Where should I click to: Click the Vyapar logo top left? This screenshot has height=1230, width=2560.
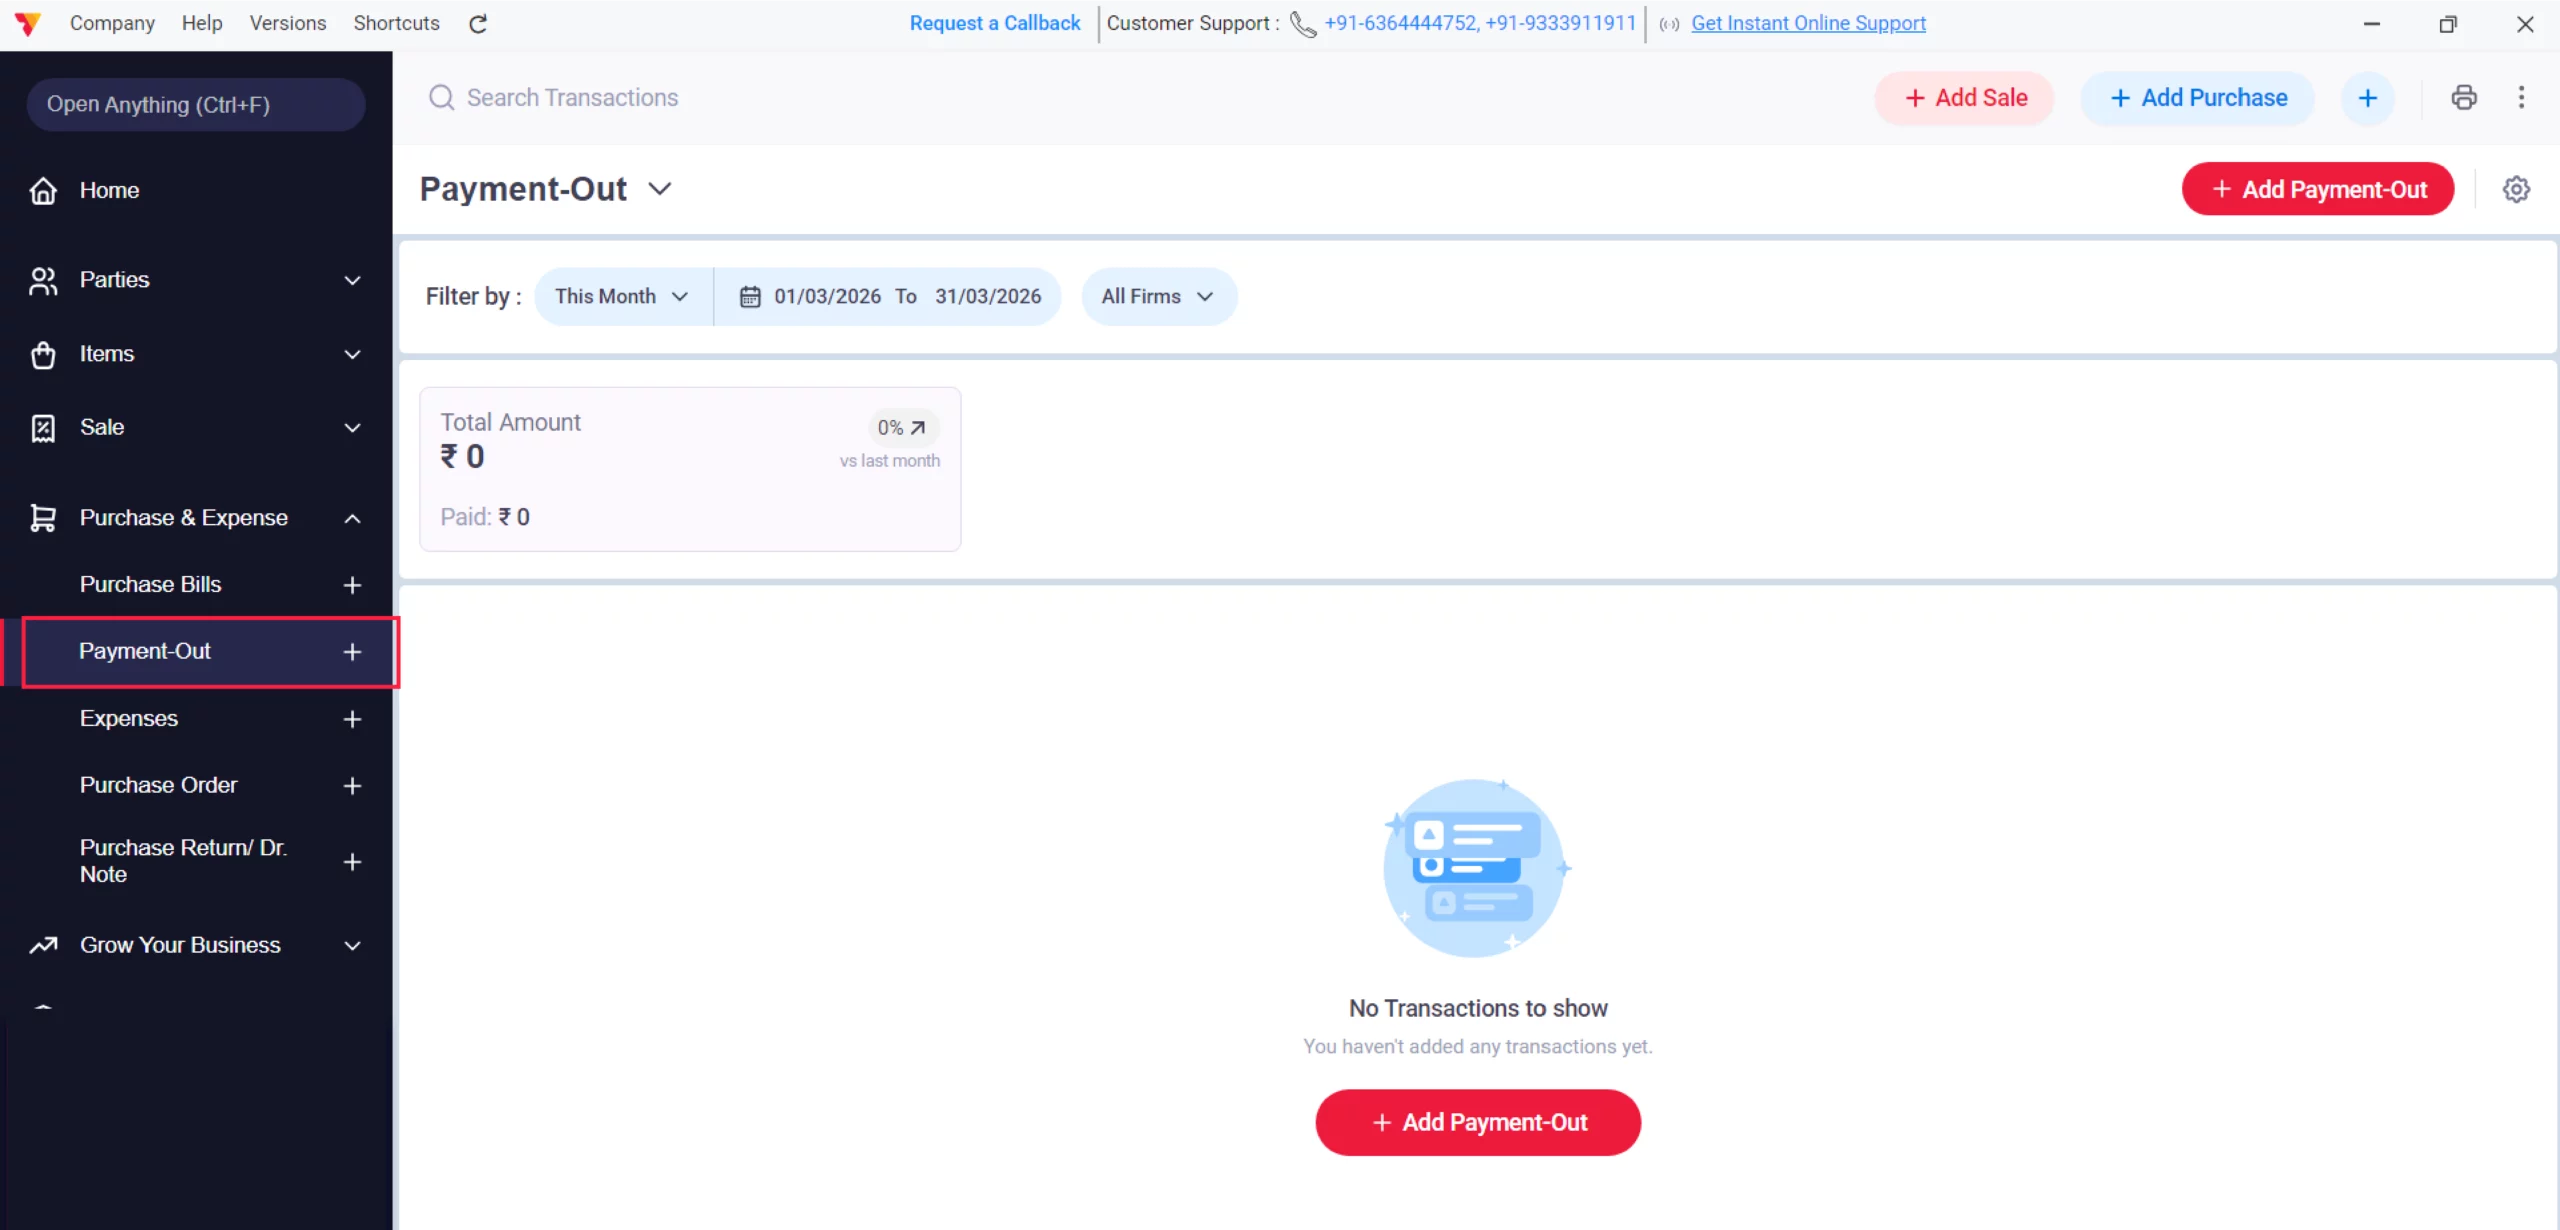(x=28, y=23)
